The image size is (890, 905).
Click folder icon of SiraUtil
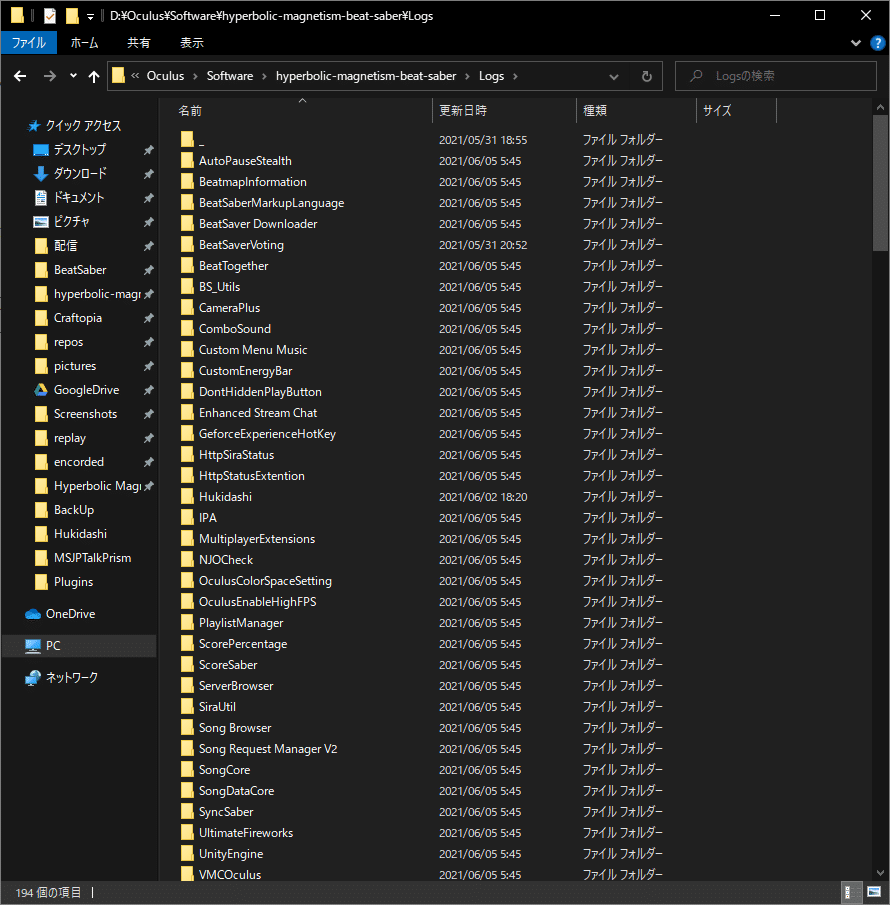point(187,706)
